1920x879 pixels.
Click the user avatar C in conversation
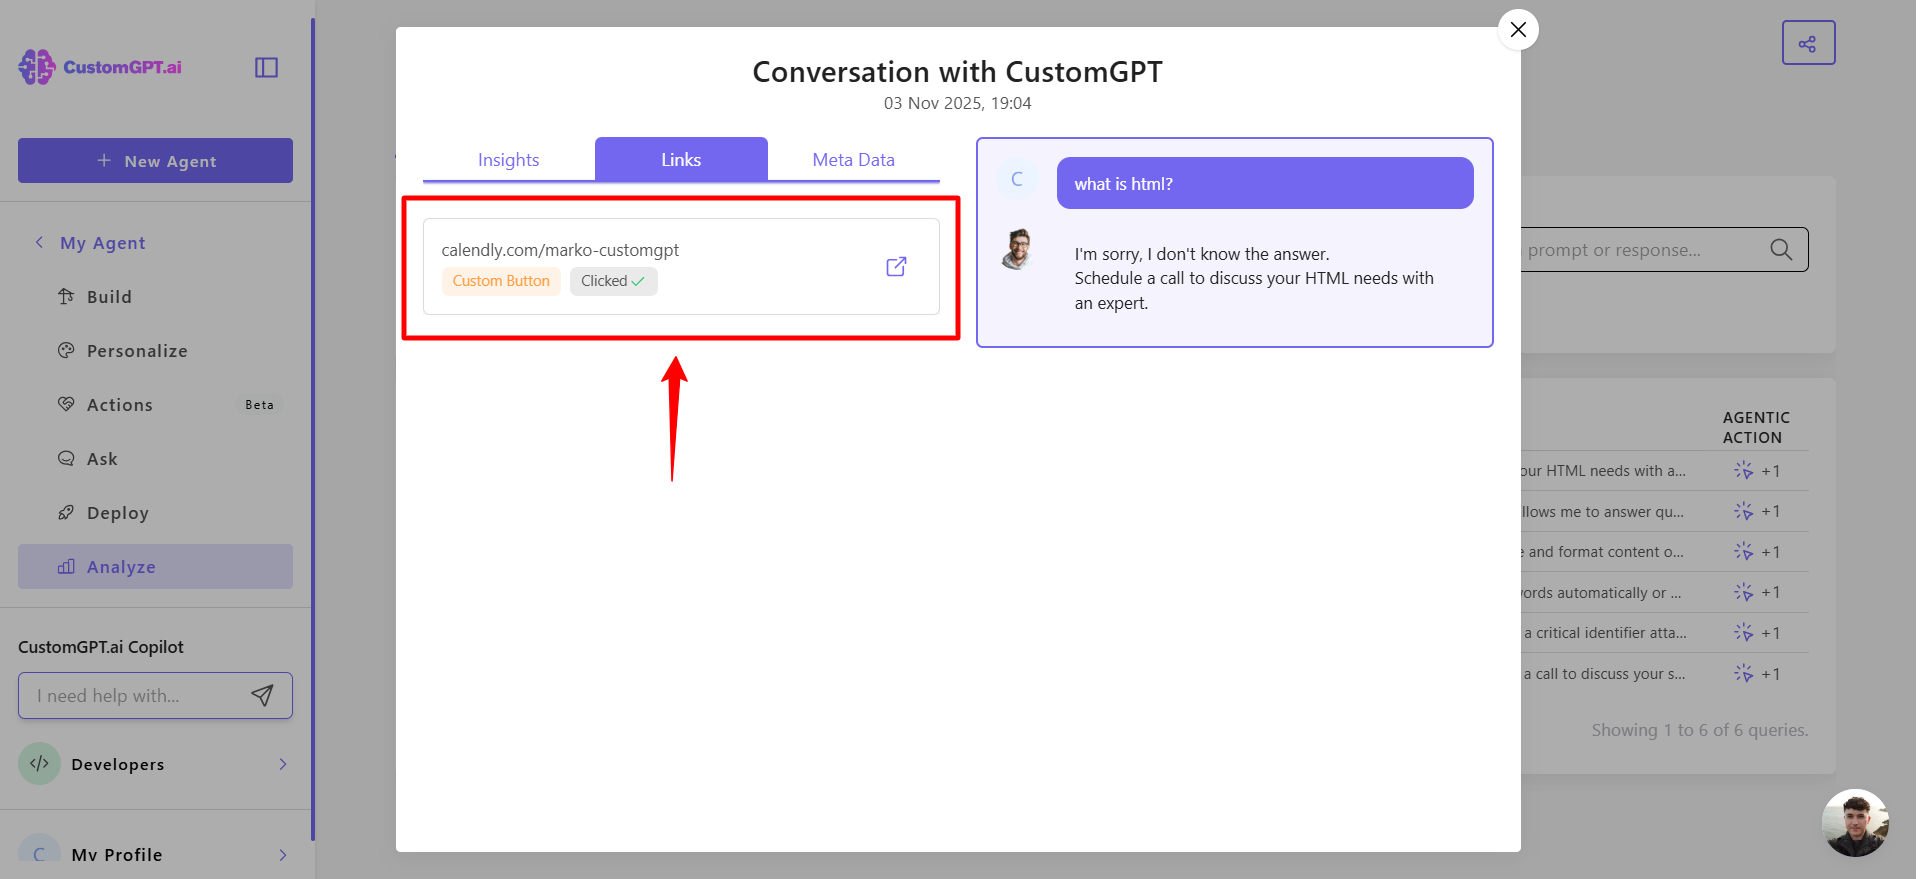[x=1017, y=179]
